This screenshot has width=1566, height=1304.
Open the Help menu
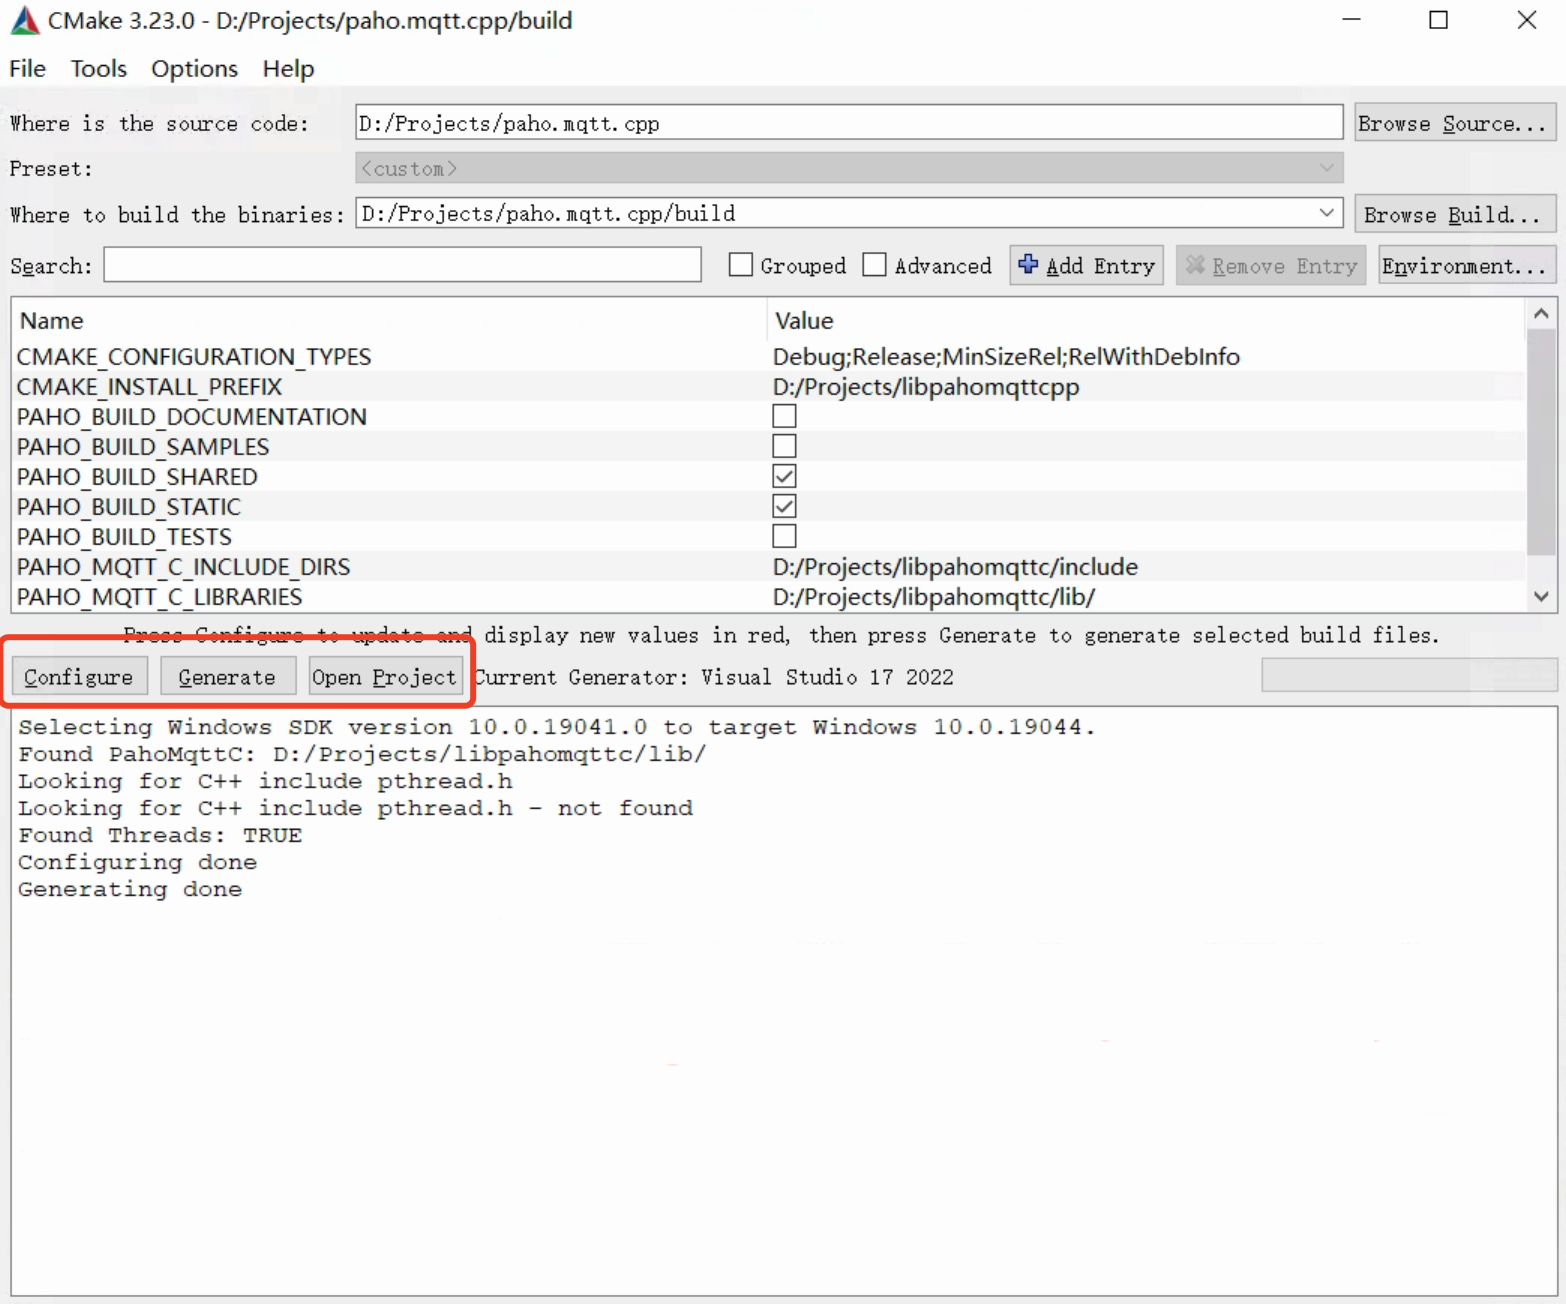pyautogui.click(x=288, y=68)
